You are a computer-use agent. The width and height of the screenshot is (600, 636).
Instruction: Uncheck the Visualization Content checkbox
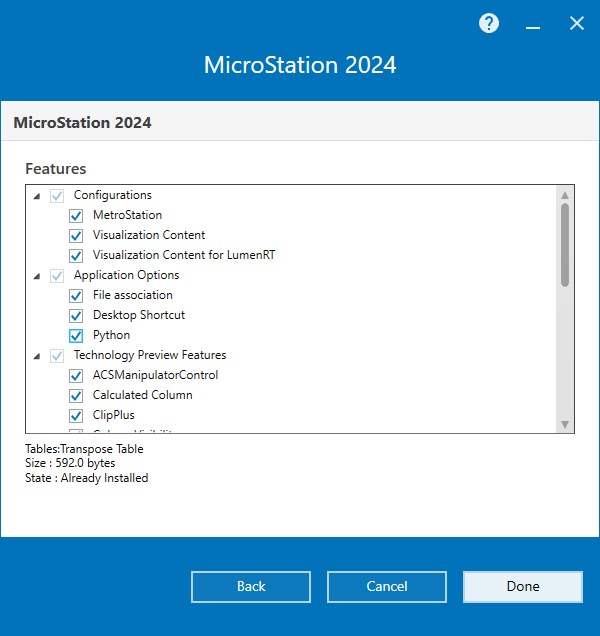[x=76, y=236]
